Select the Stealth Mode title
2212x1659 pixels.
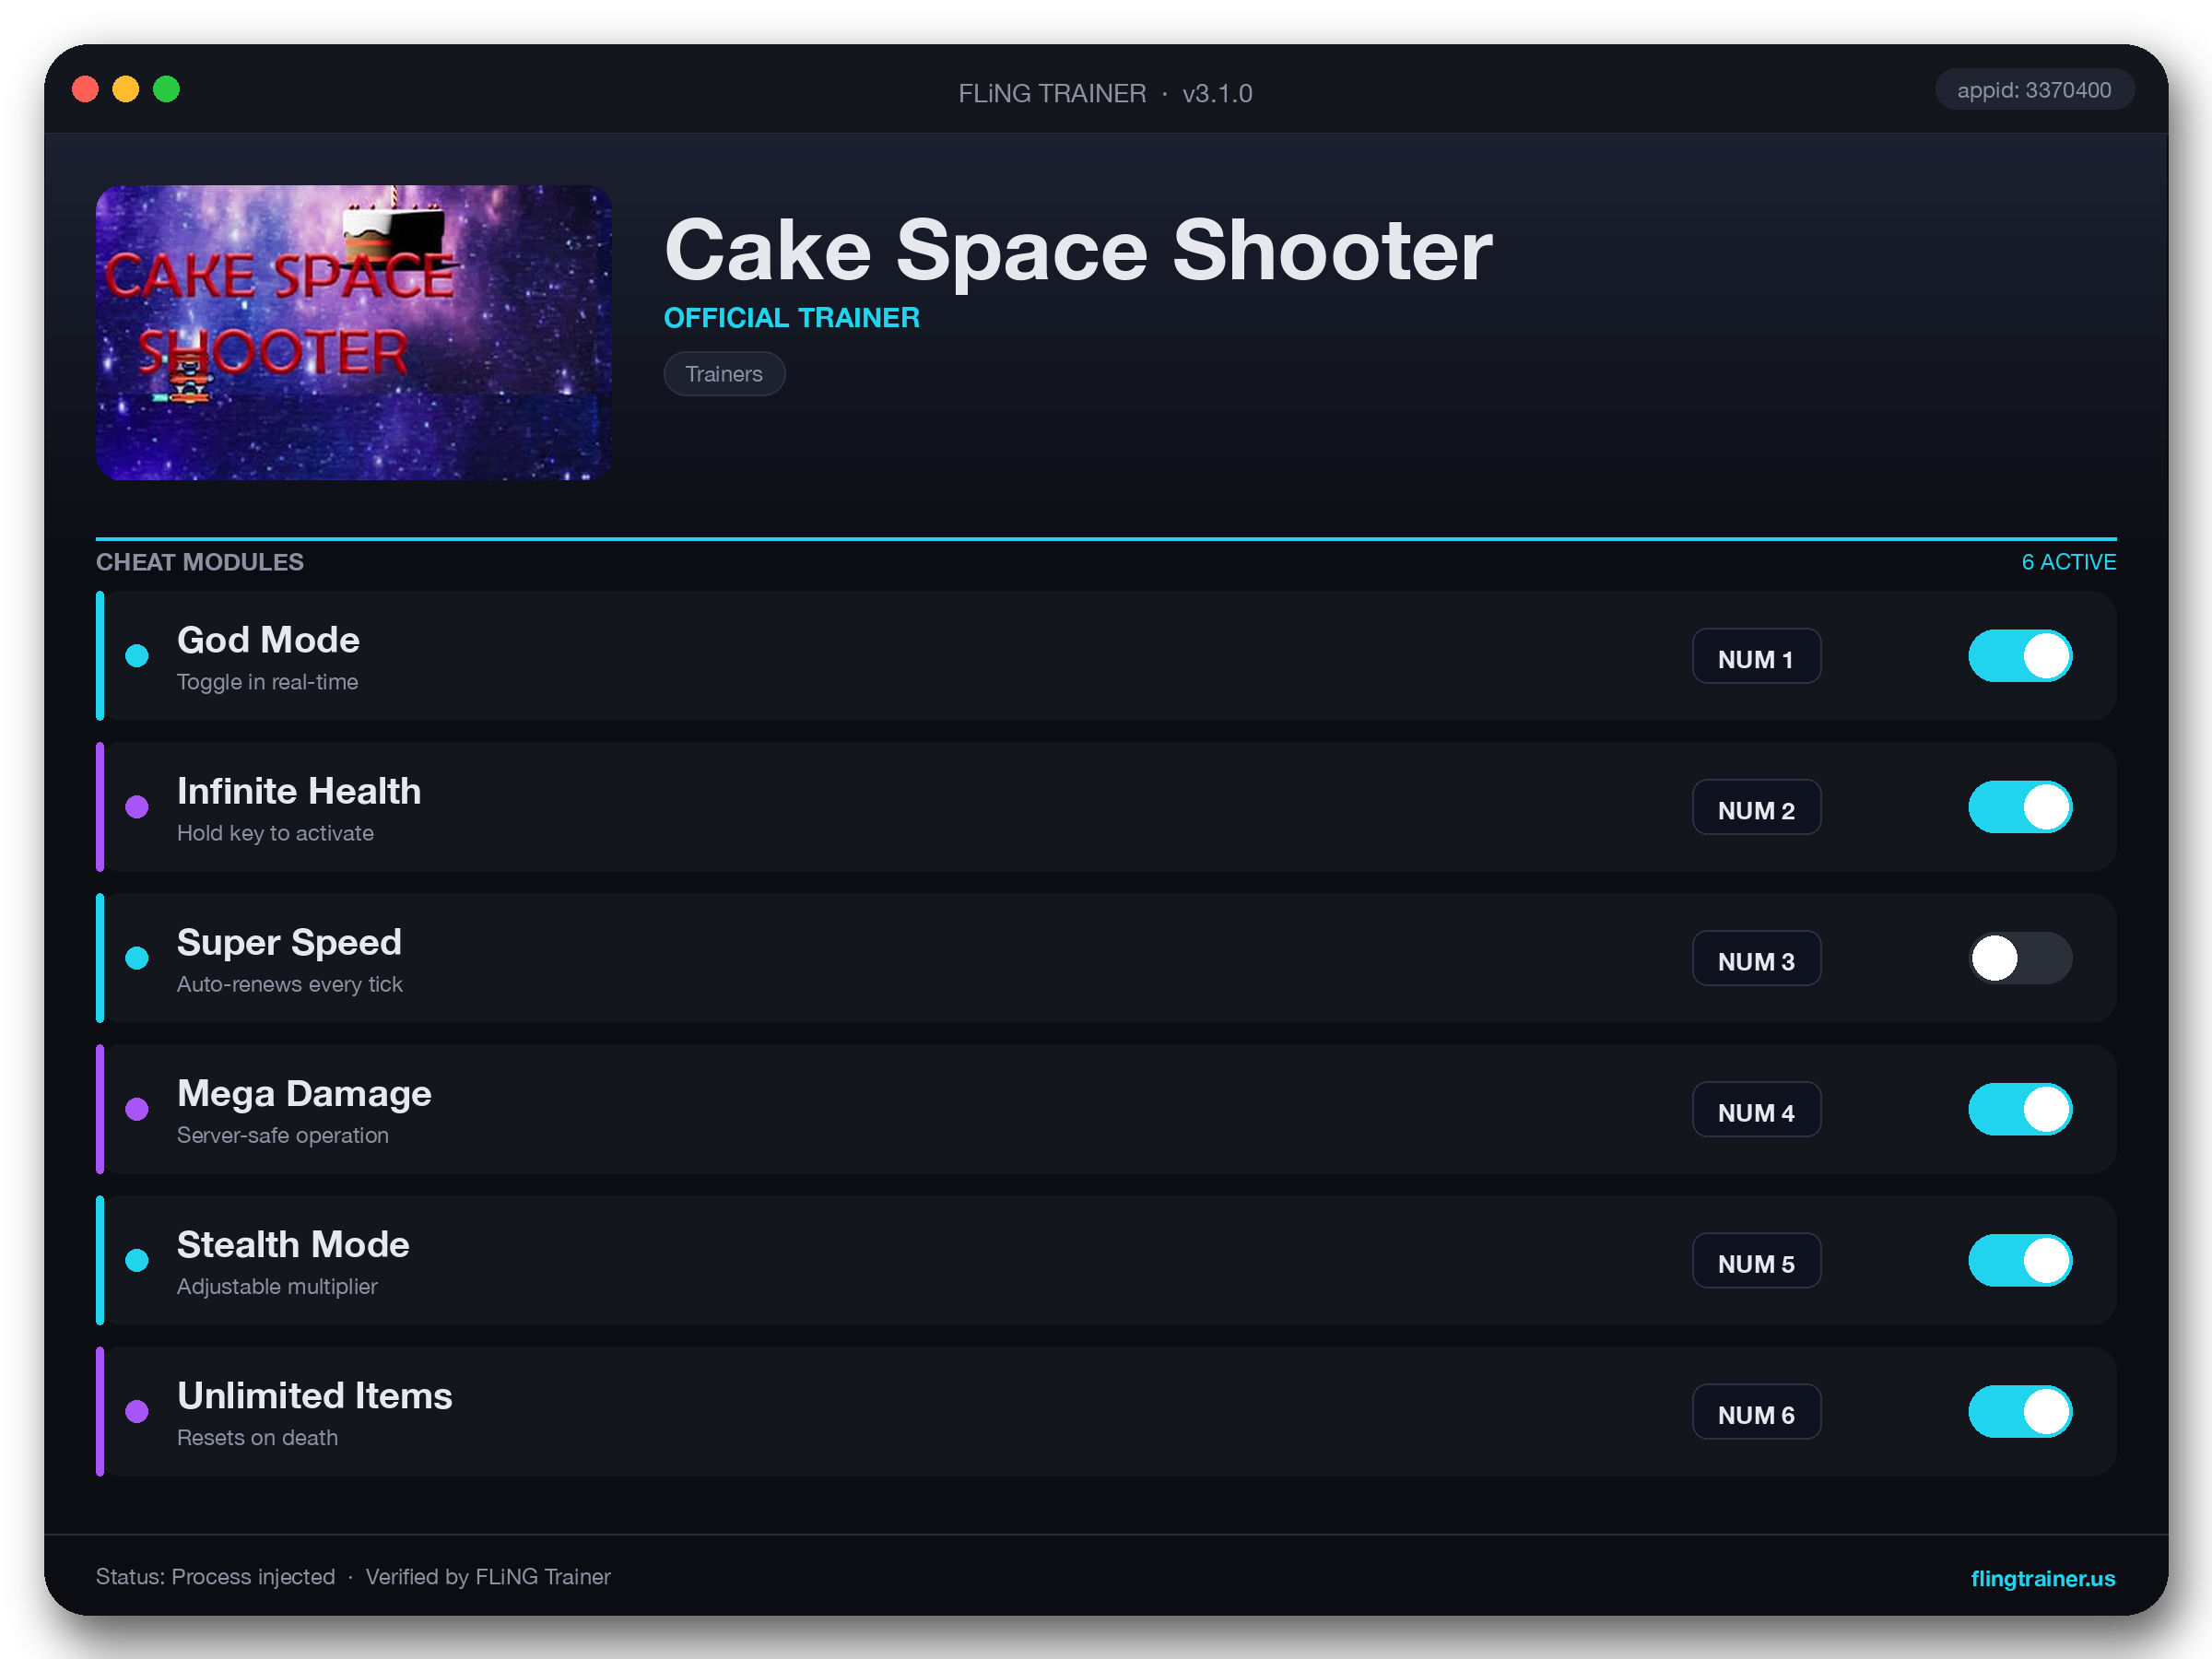(x=293, y=1245)
